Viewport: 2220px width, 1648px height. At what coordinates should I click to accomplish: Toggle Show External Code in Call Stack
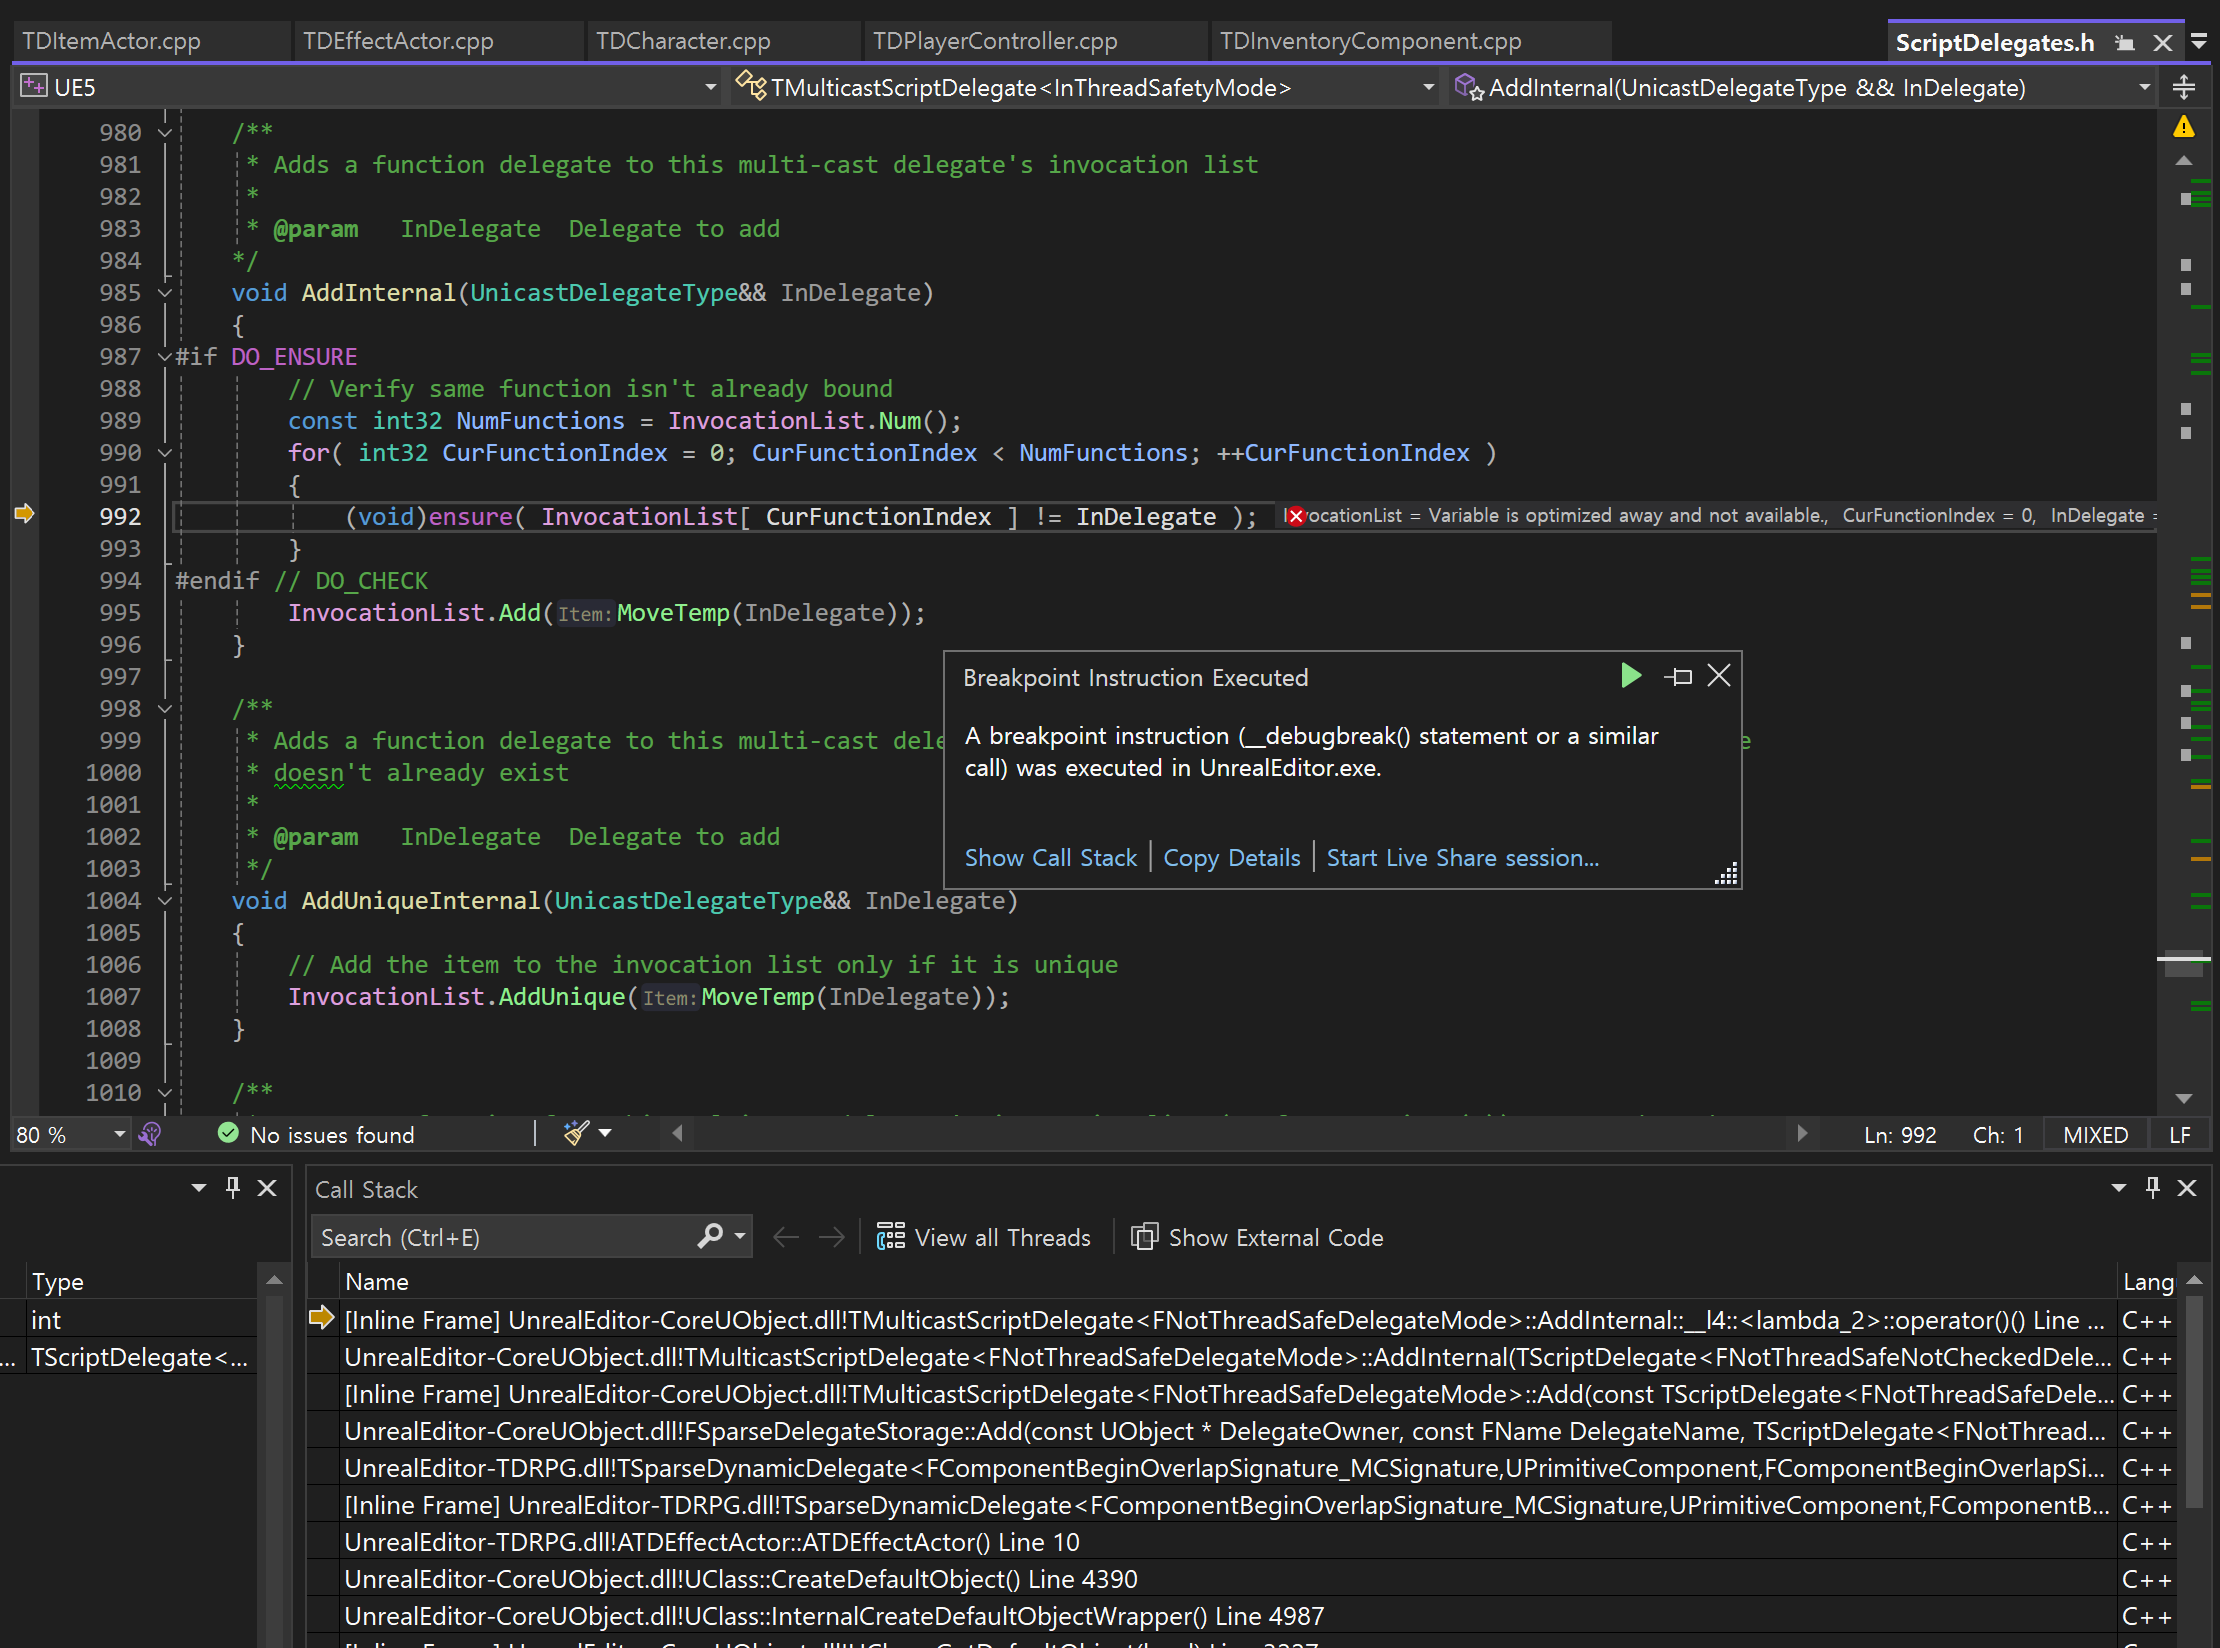[x=1257, y=1237]
